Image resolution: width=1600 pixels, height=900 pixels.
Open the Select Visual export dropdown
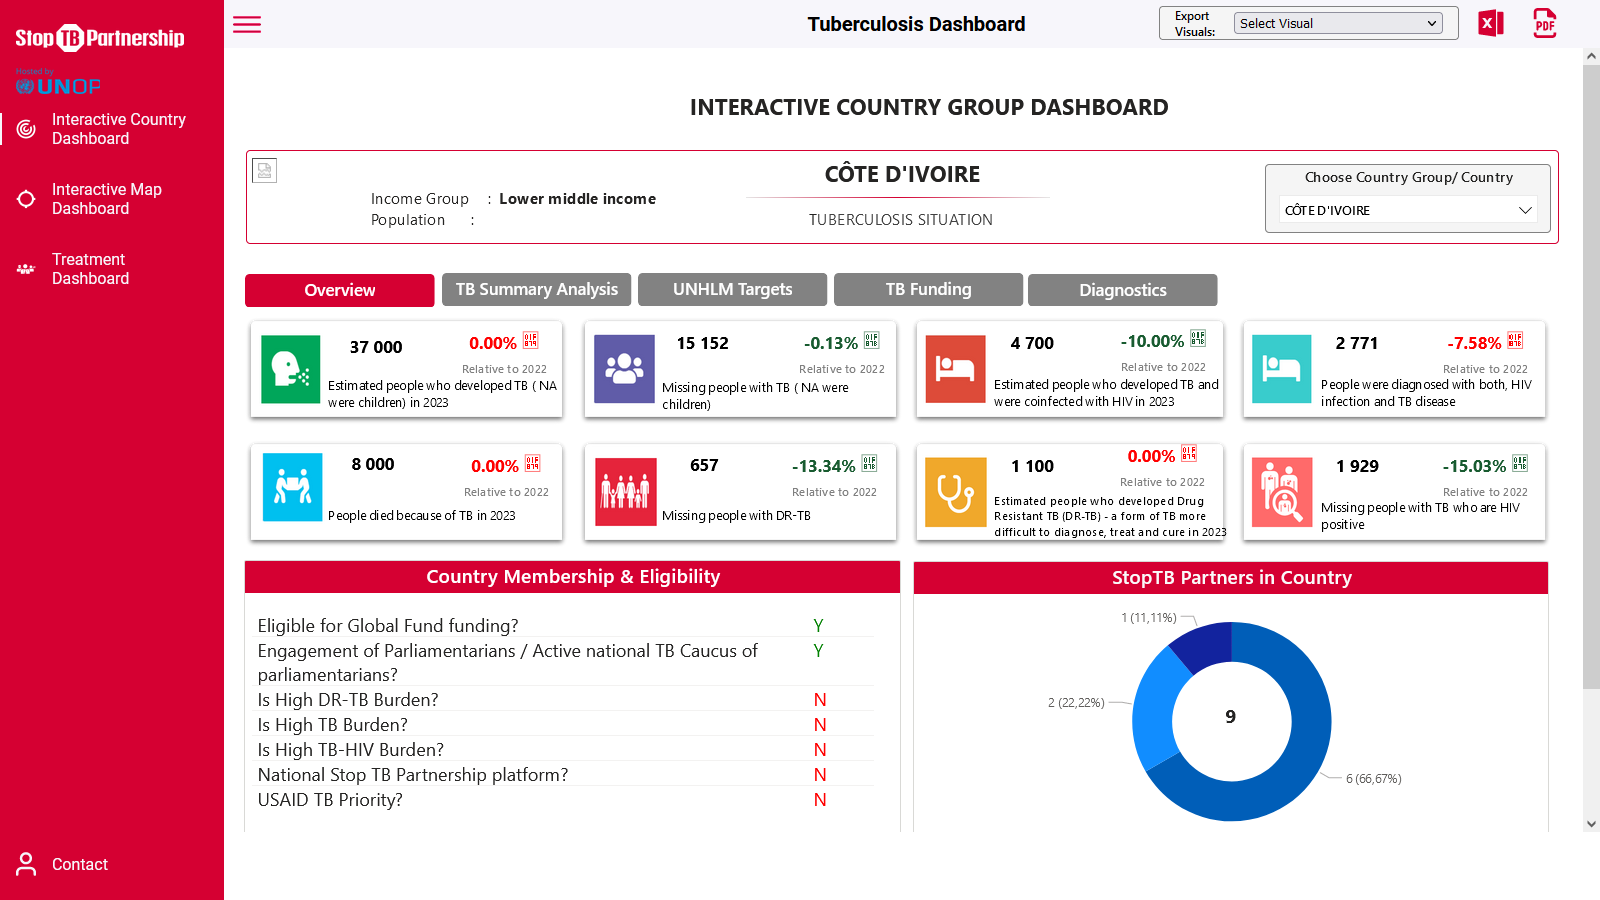pos(1338,23)
